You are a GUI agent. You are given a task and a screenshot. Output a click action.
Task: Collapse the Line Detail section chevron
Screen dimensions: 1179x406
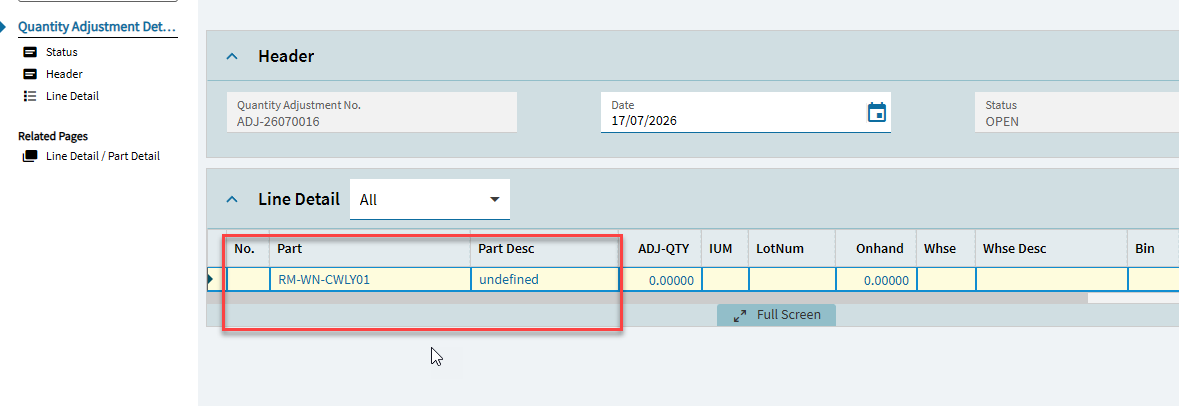233,200
